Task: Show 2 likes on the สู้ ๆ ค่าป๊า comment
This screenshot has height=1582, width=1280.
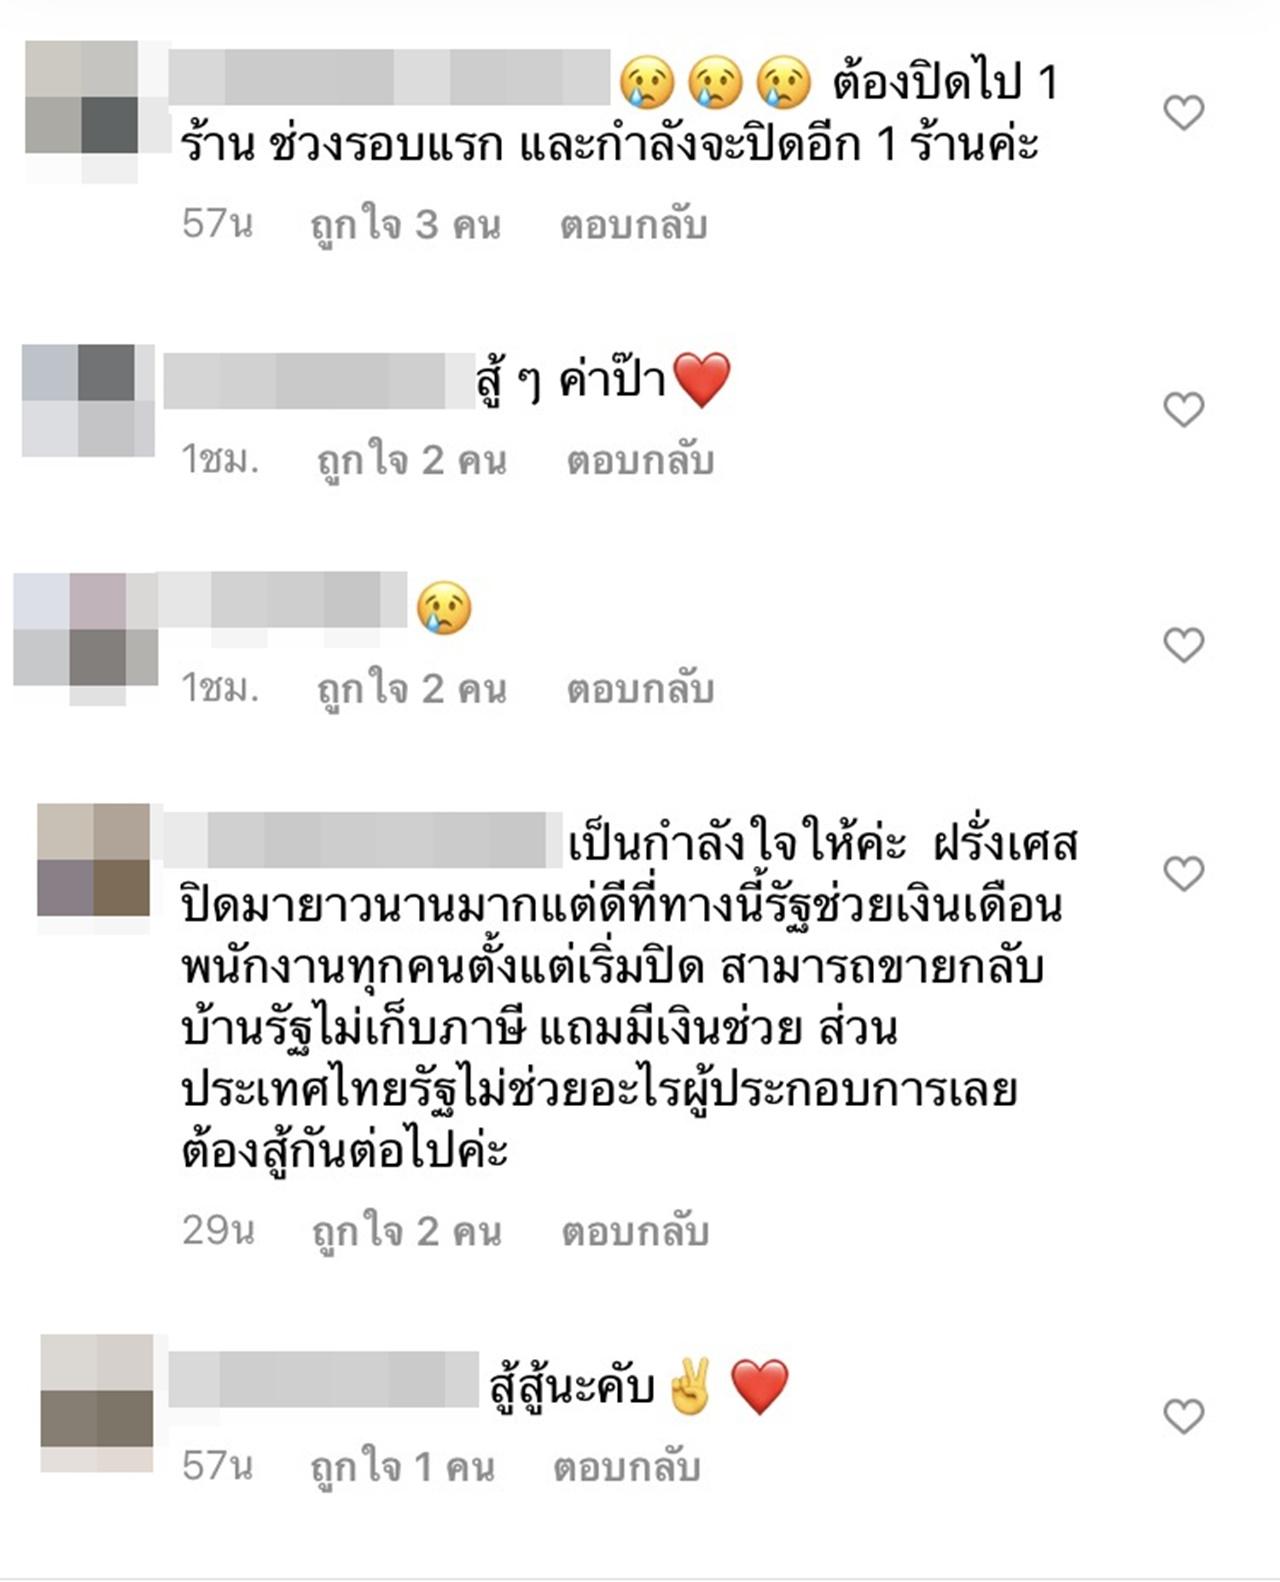Action: (x=412, y=461)
